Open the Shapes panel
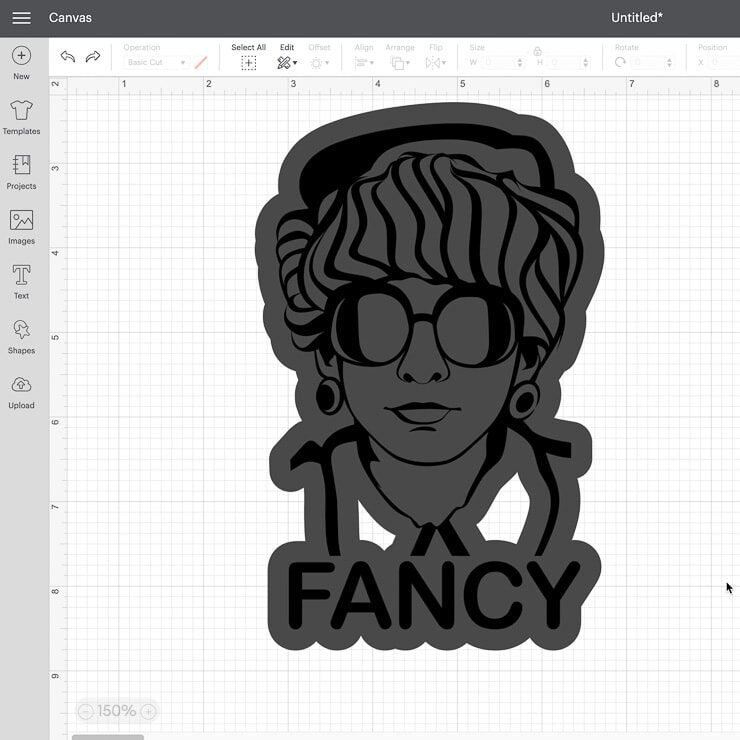The height and width of the screenshot is (740, 740). pyautogui.click(x=21, y=337)
